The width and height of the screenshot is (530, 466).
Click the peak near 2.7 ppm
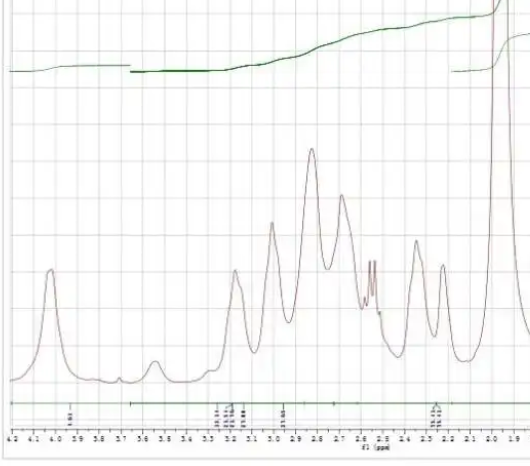point(342,196)
